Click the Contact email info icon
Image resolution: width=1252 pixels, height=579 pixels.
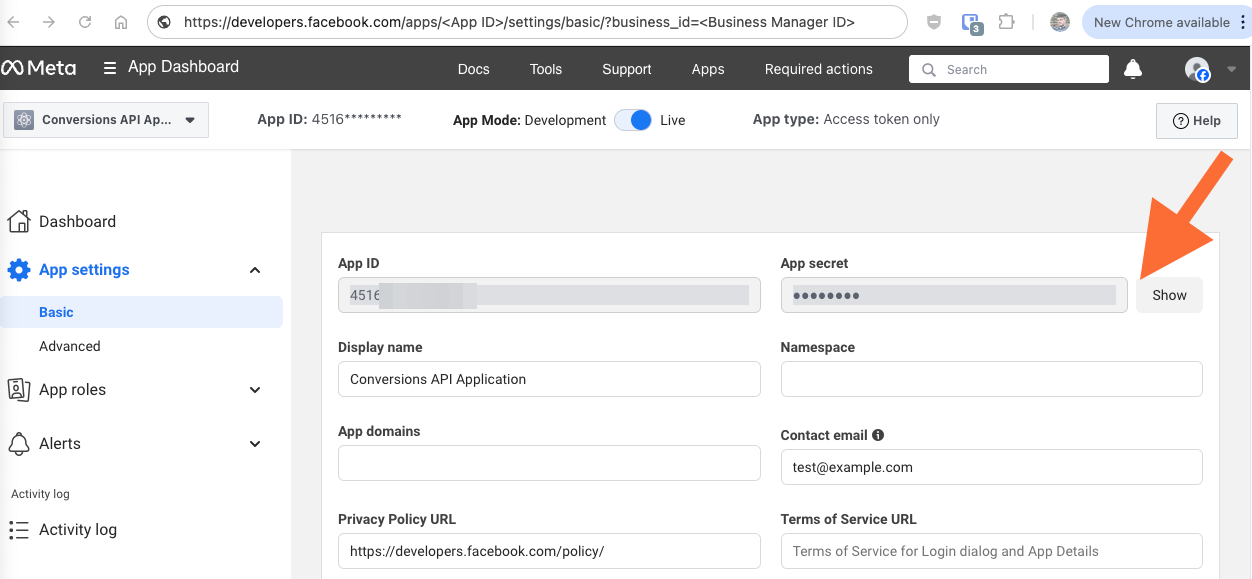(878, 435)
